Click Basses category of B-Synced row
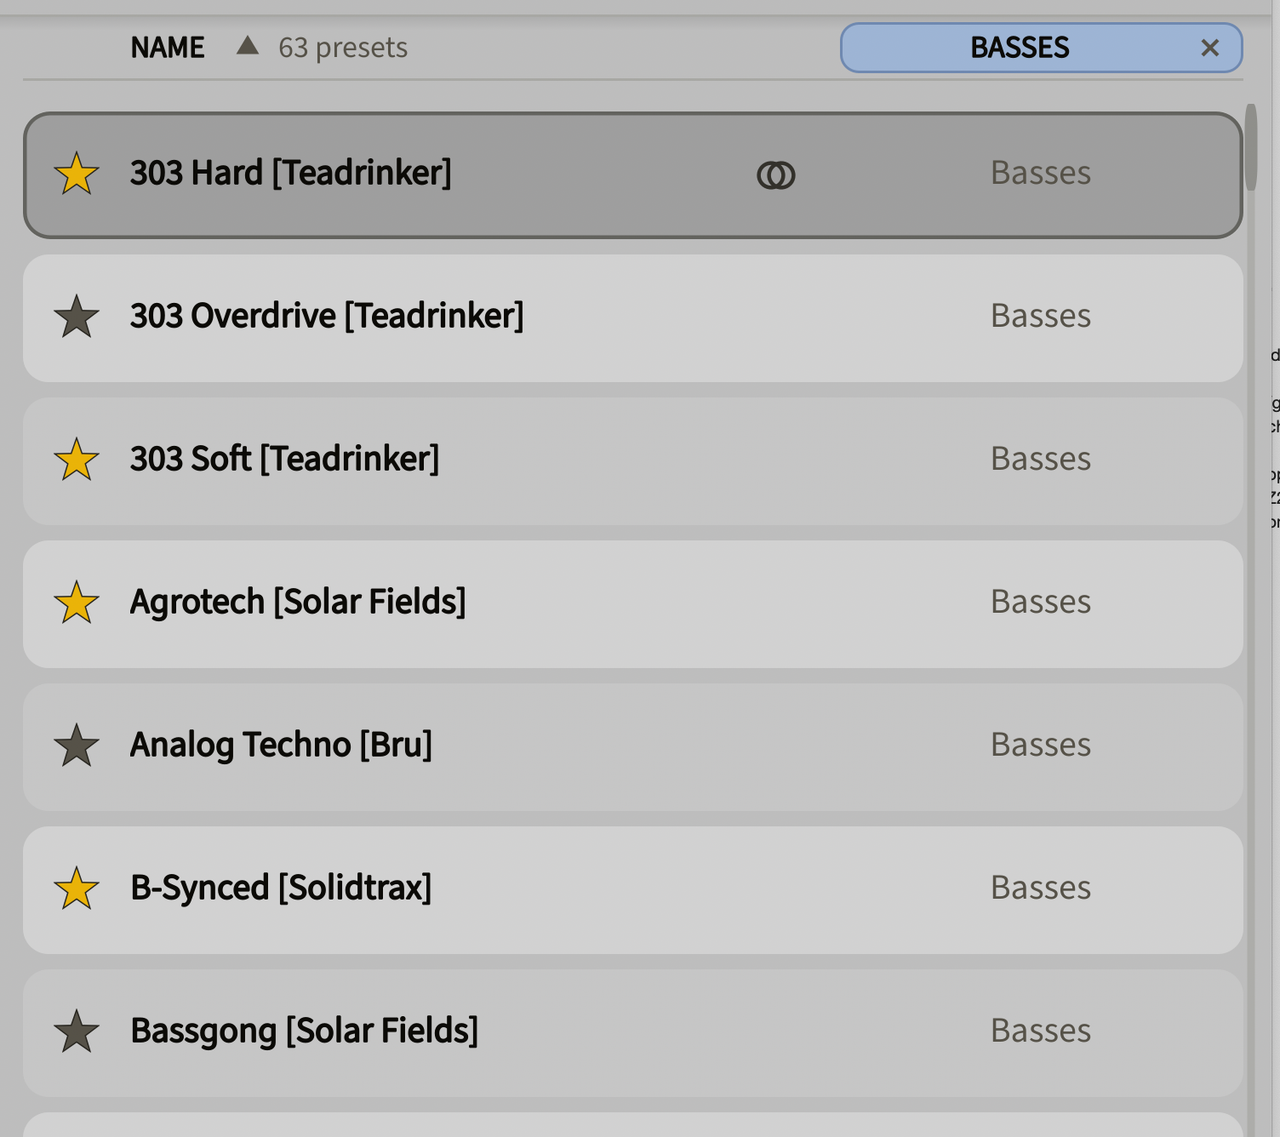 [1040, 888]
